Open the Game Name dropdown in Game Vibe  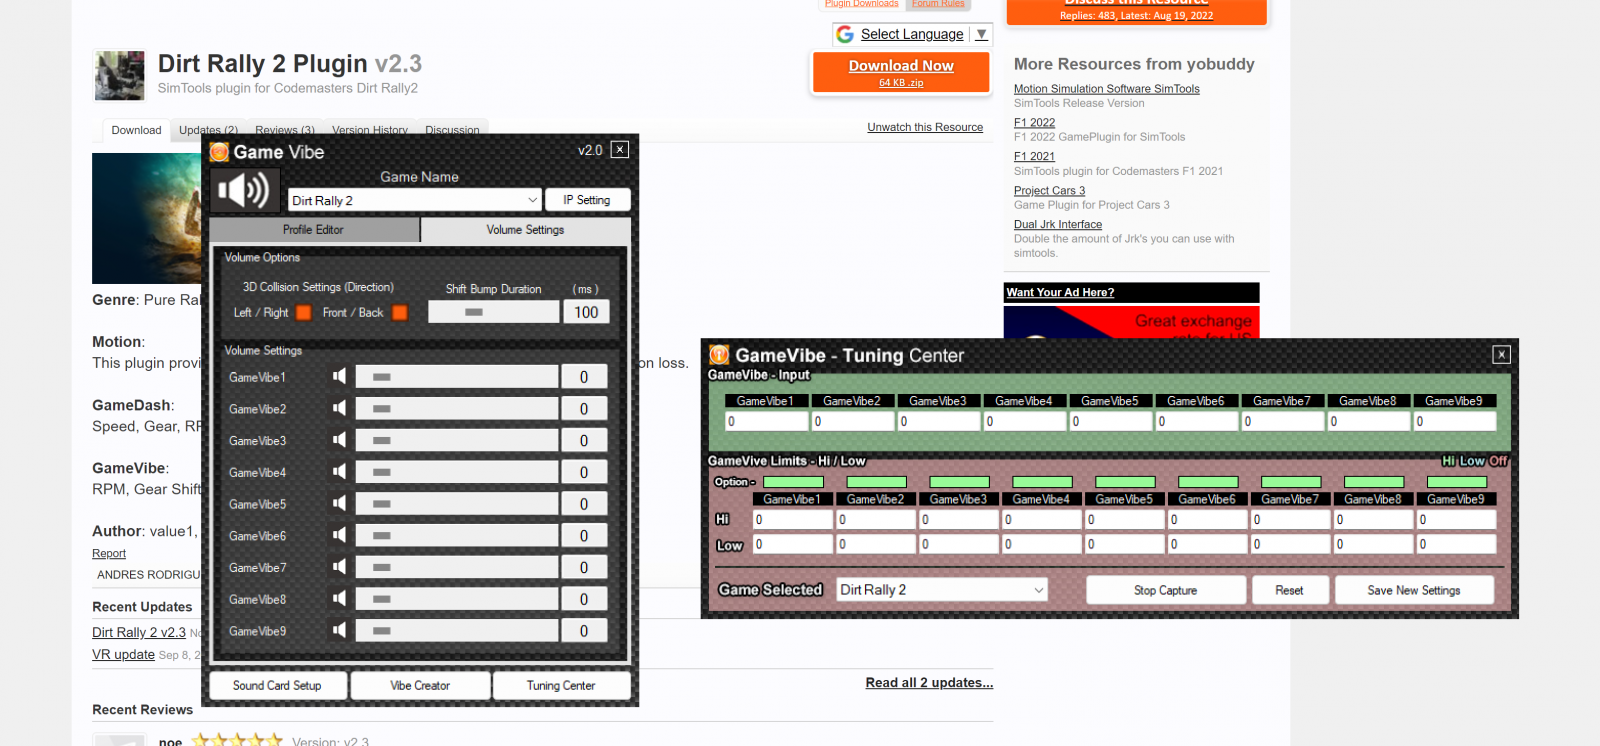(x=414, y=200)
